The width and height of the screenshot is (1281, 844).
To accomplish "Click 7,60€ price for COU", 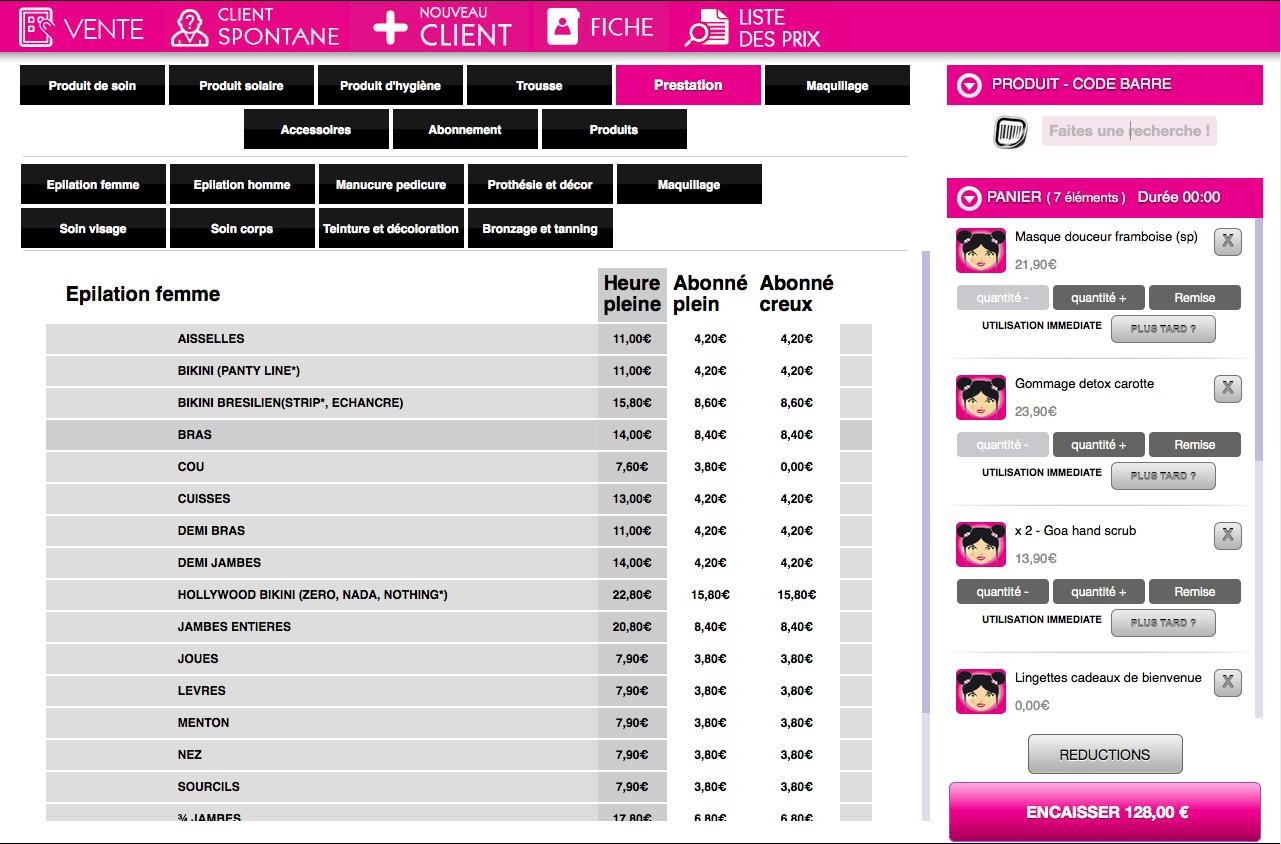I will point(632,467).
